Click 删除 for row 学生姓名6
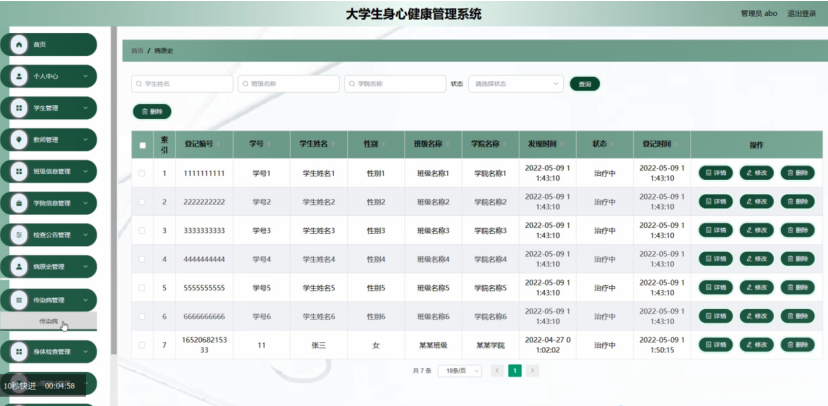The width and height of the screenshot is (828, 406). [797, 316]
